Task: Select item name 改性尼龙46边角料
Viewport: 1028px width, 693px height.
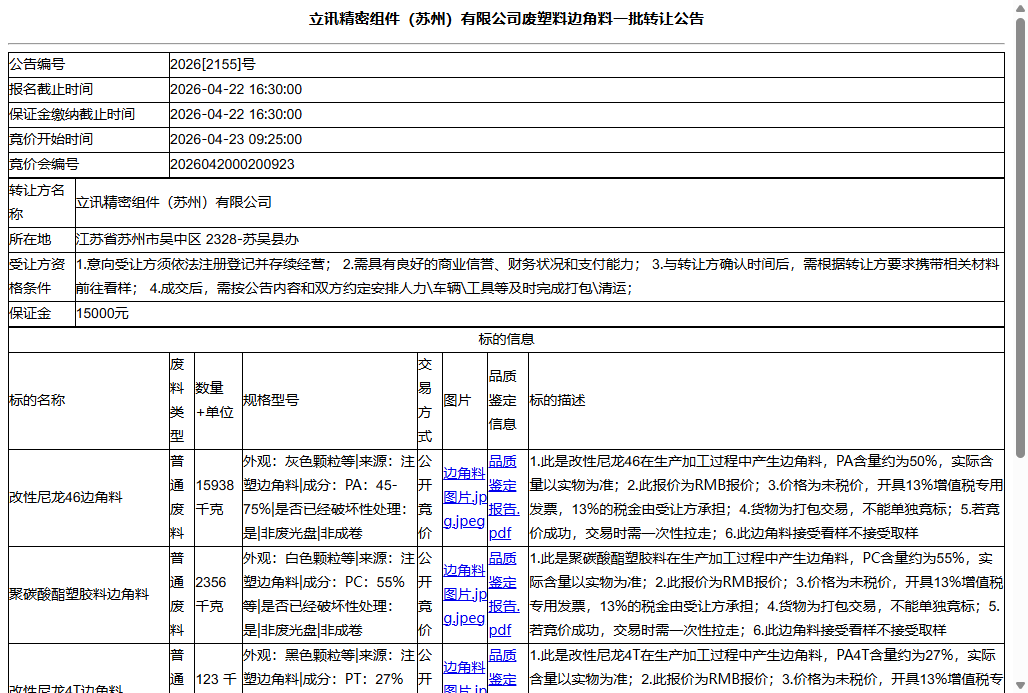Action: [66, 498]
